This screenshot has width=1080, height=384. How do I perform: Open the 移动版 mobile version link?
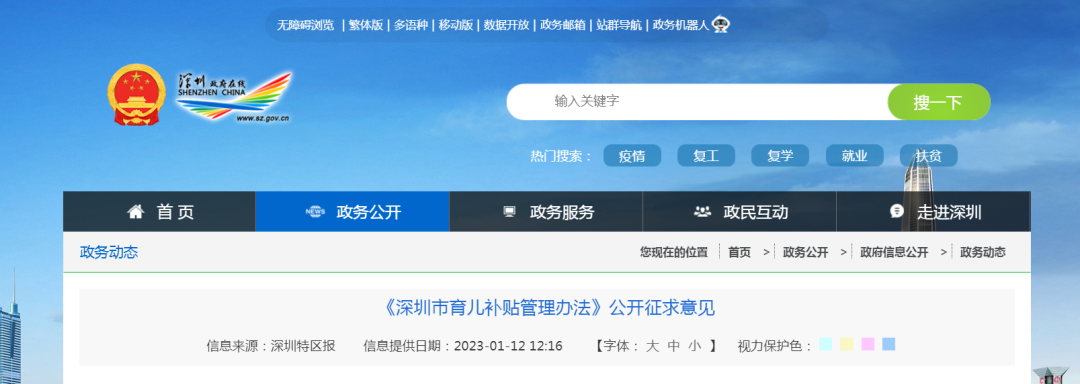point(455,25)
